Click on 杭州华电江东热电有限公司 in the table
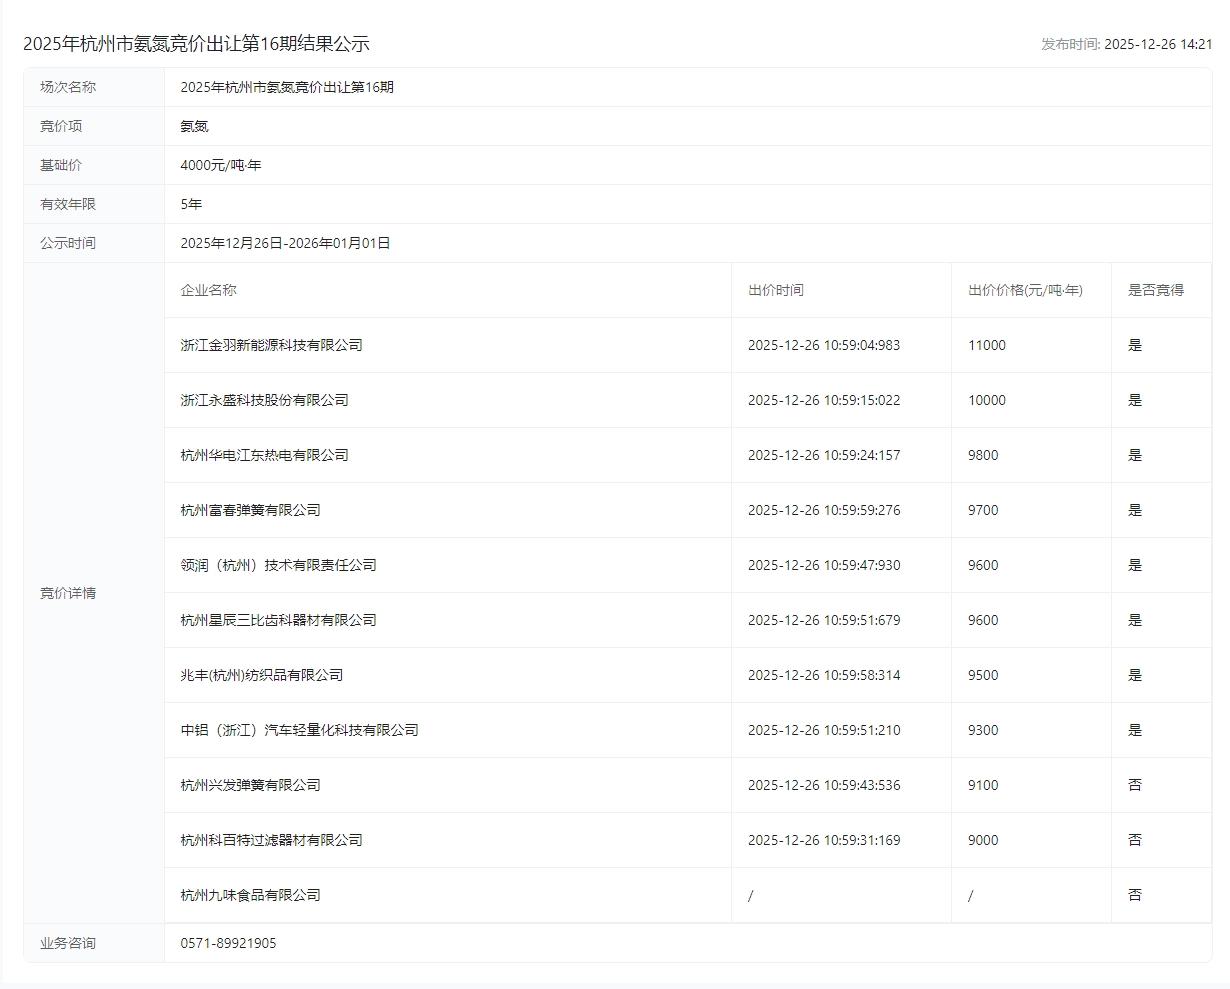Image resolution: width=1230 pixels, height=989 pixels. click(x=264, y=455)
